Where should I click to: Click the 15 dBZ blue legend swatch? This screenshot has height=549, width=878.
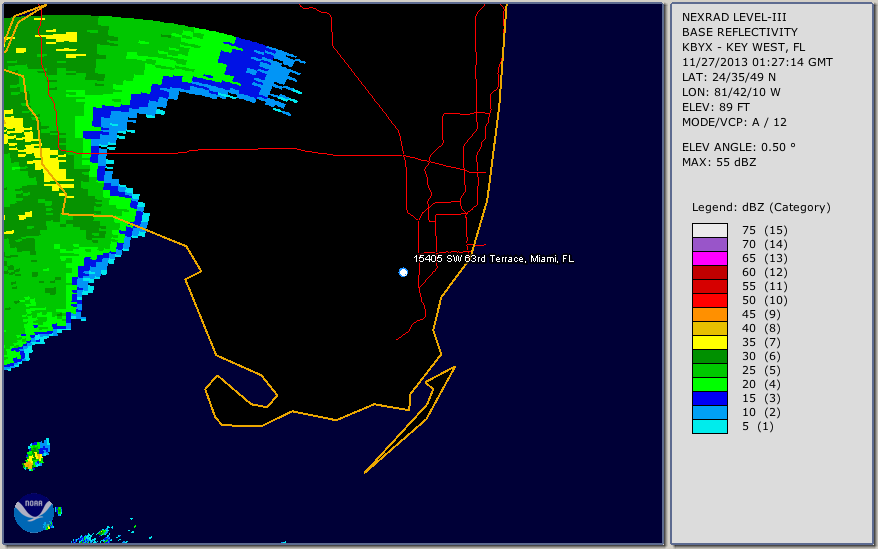[x=709, y=398]
